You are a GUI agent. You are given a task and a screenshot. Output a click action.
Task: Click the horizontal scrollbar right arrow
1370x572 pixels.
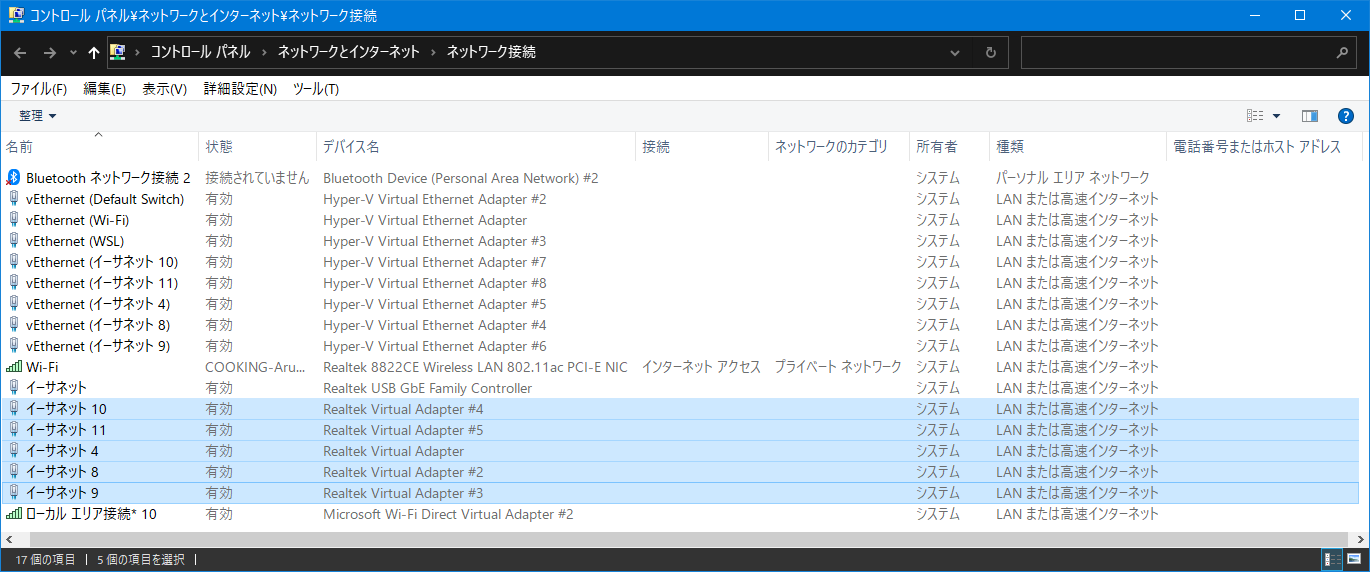pos(1361,539)
